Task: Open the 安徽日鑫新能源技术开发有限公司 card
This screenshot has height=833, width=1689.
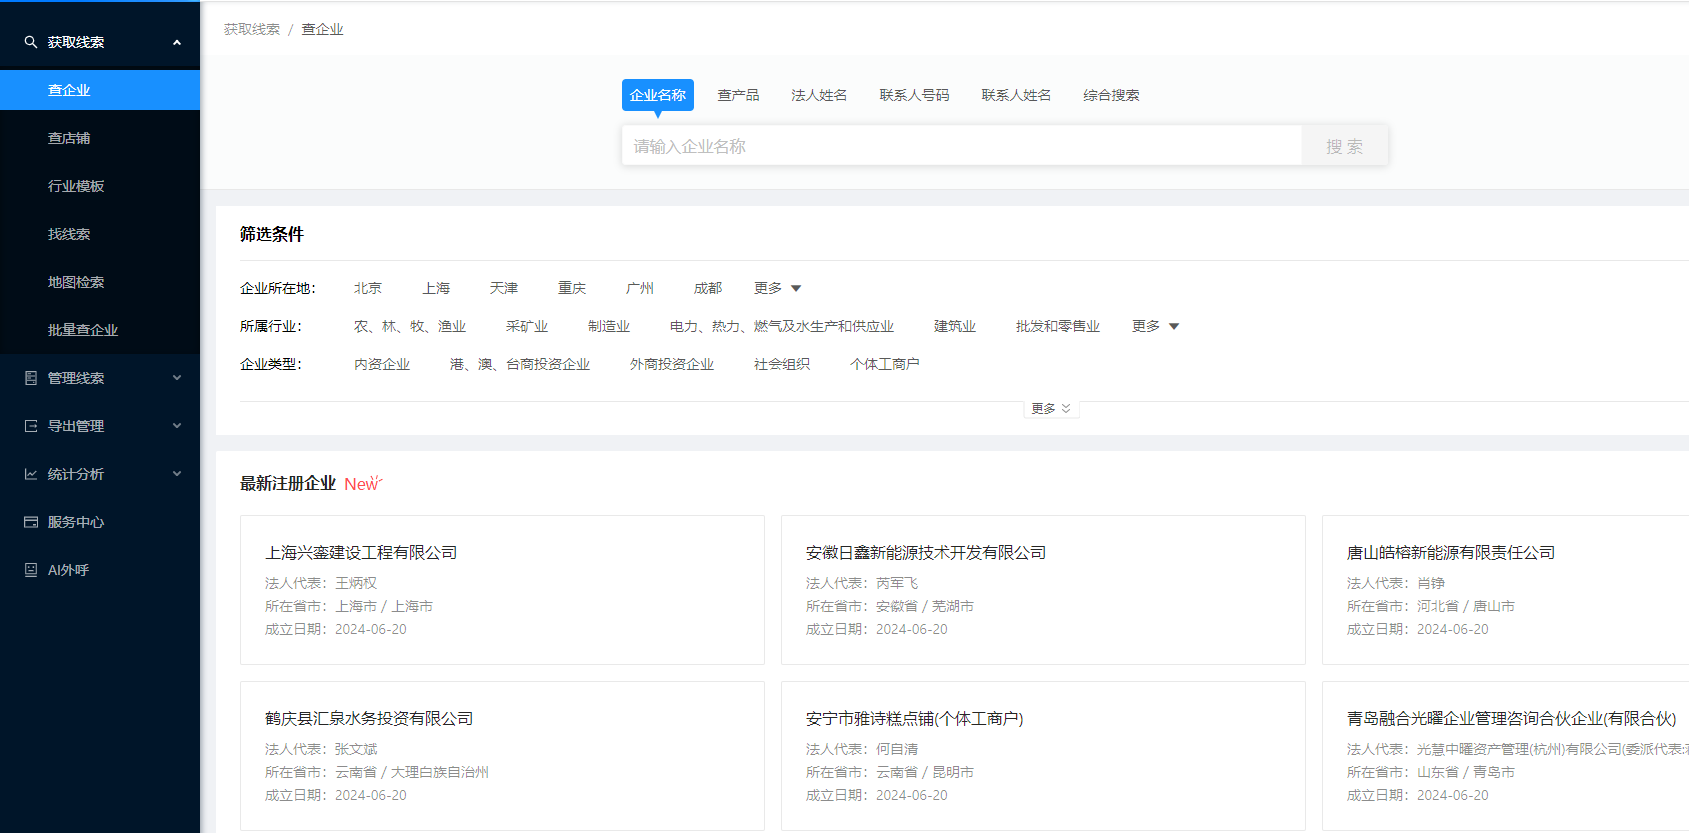Action: pos(1043,590)
